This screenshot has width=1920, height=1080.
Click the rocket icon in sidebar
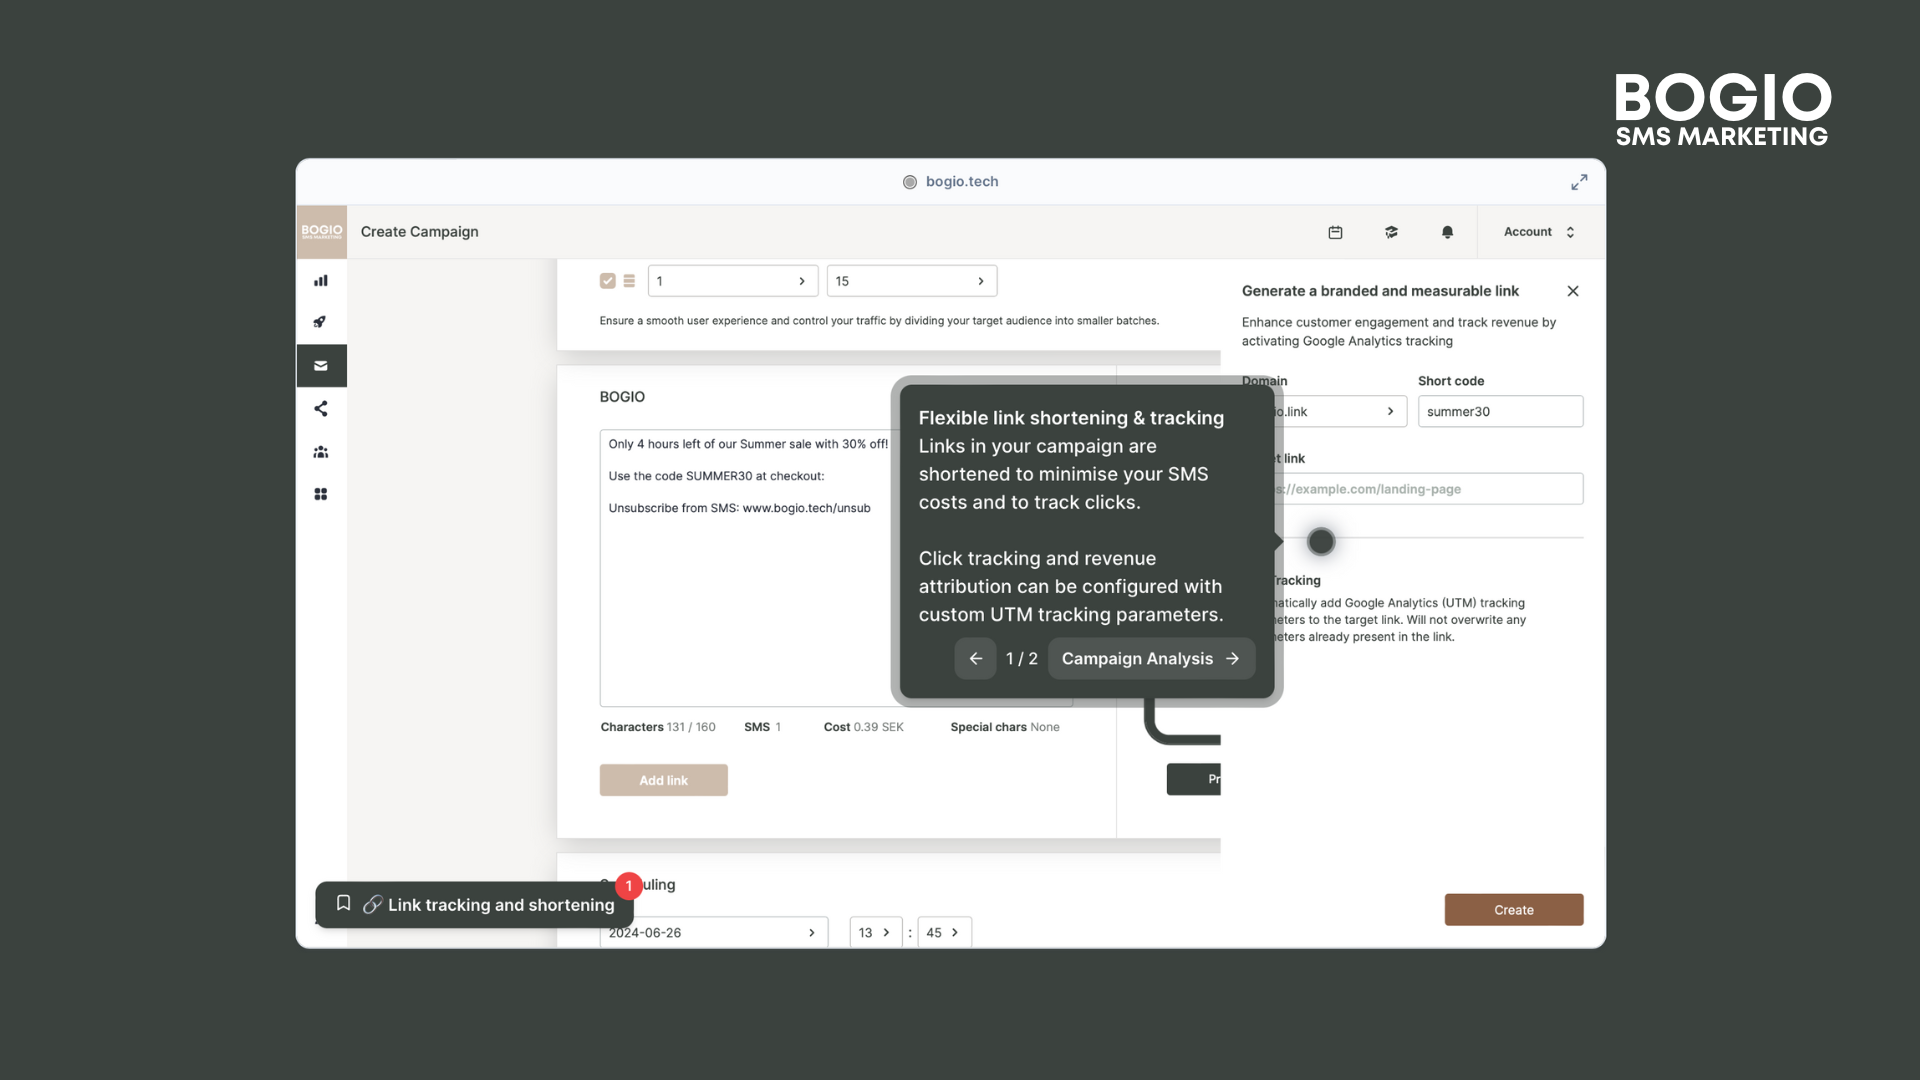click(321, 322)
